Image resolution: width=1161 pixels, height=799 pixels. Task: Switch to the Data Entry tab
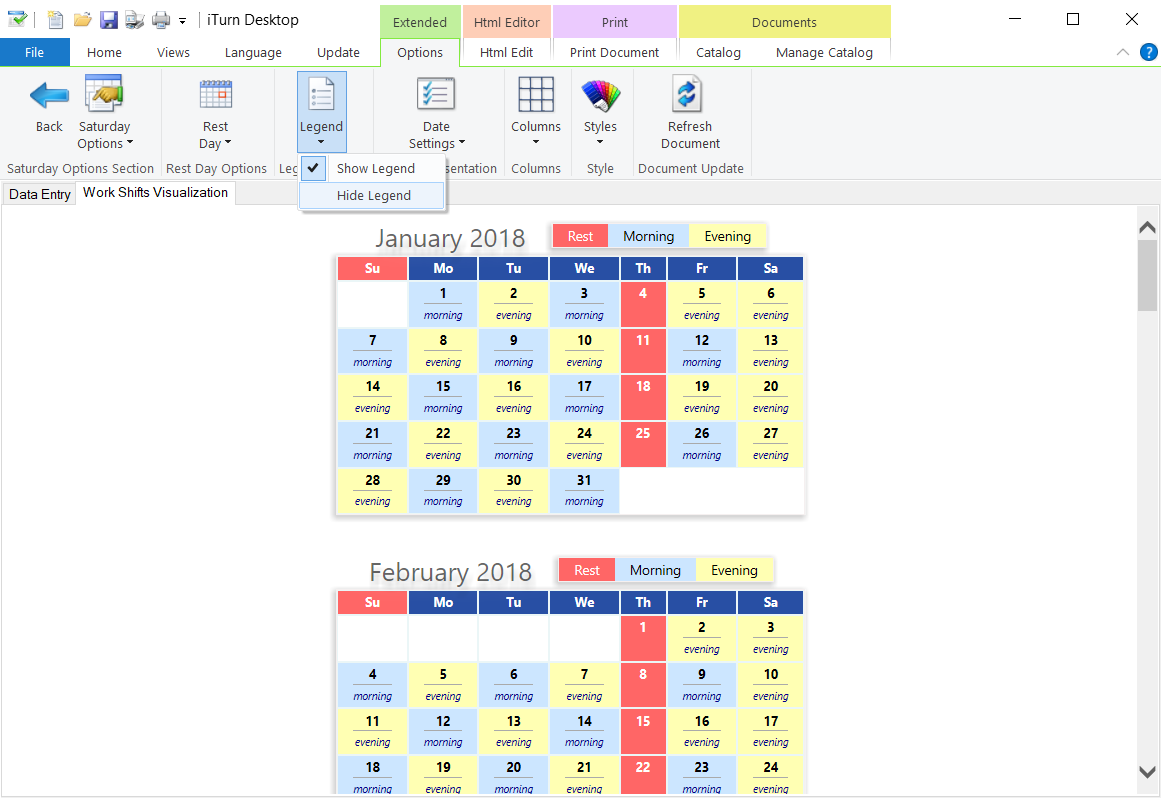40,194
